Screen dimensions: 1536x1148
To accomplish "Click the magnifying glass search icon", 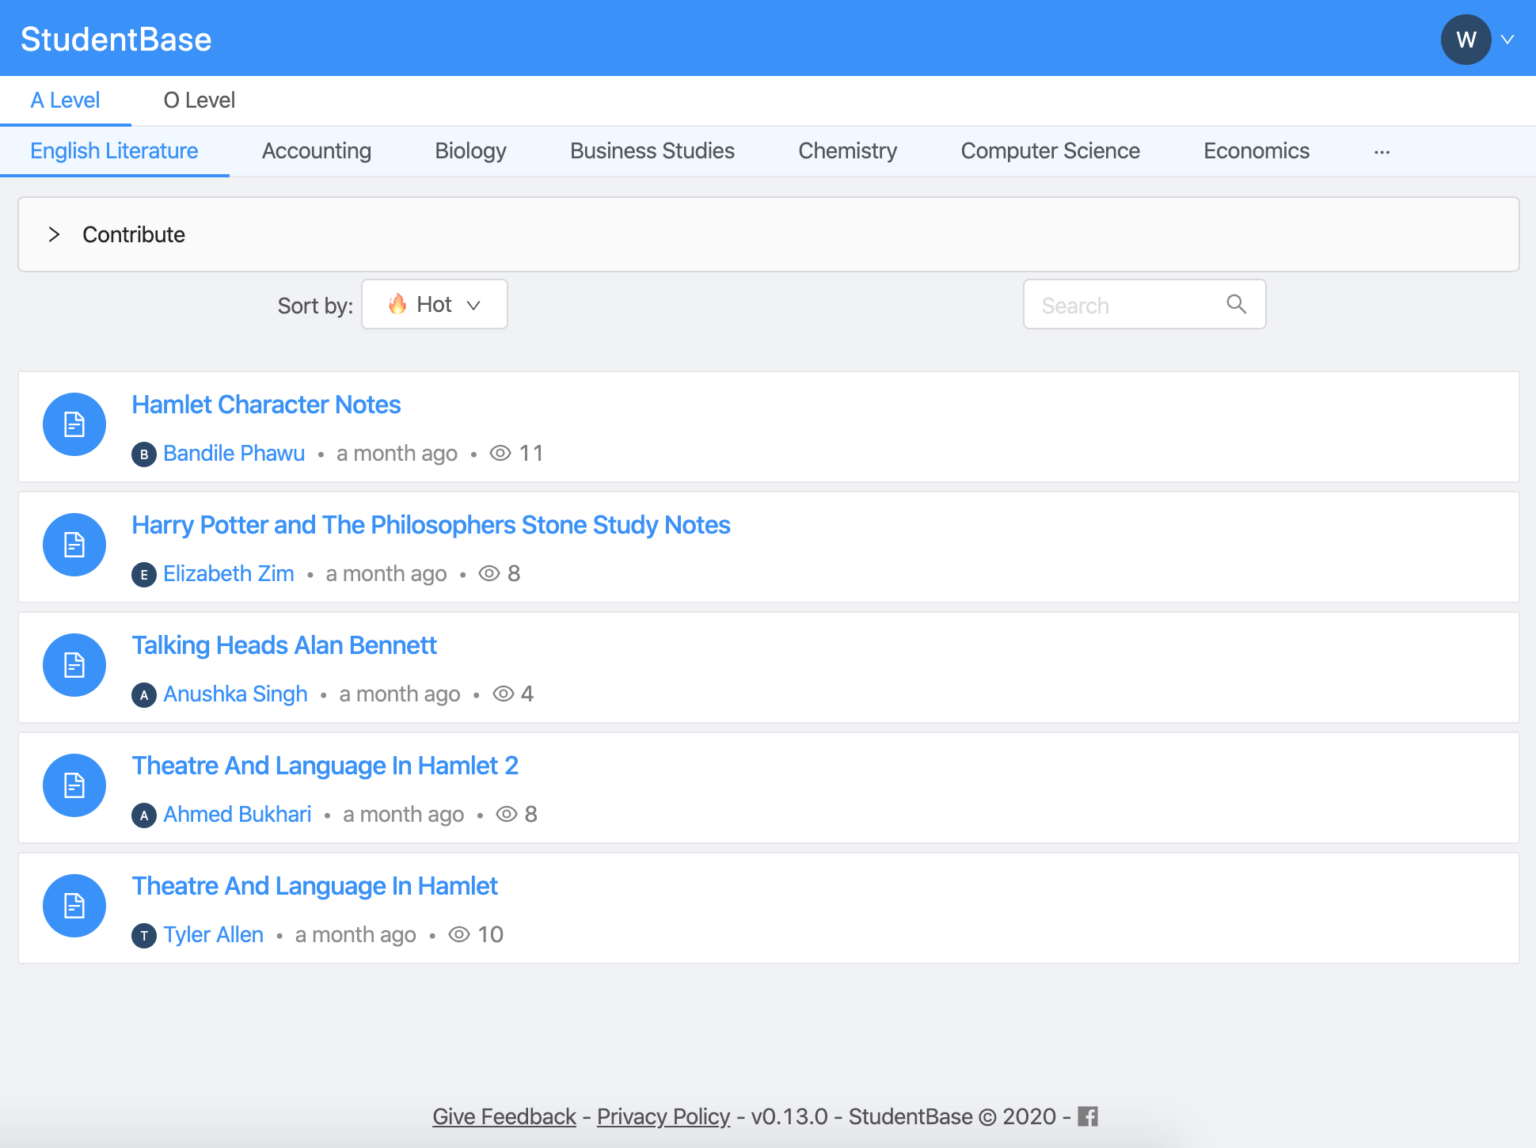I will pos(1236,304).
